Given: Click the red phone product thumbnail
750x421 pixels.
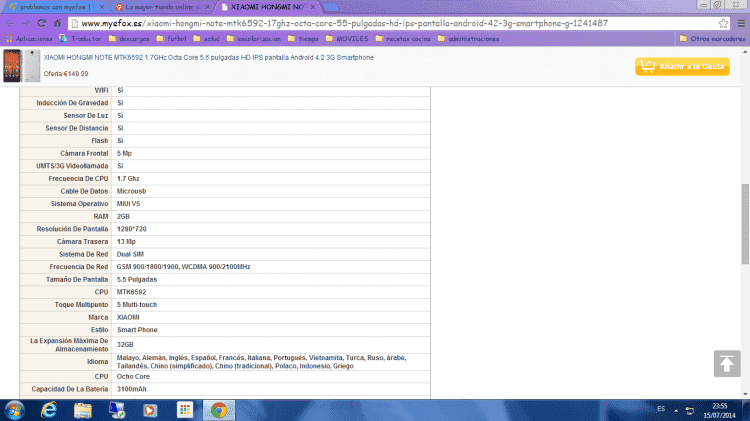Looking at the screenshot, I should (12, 66).
